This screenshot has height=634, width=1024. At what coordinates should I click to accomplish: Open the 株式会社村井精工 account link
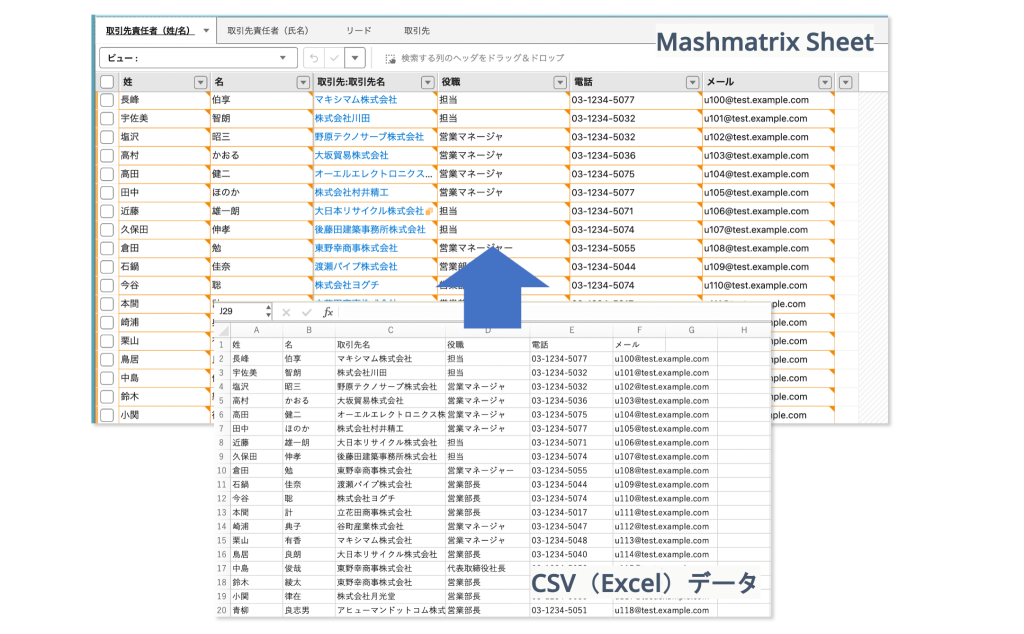point(352,192)
